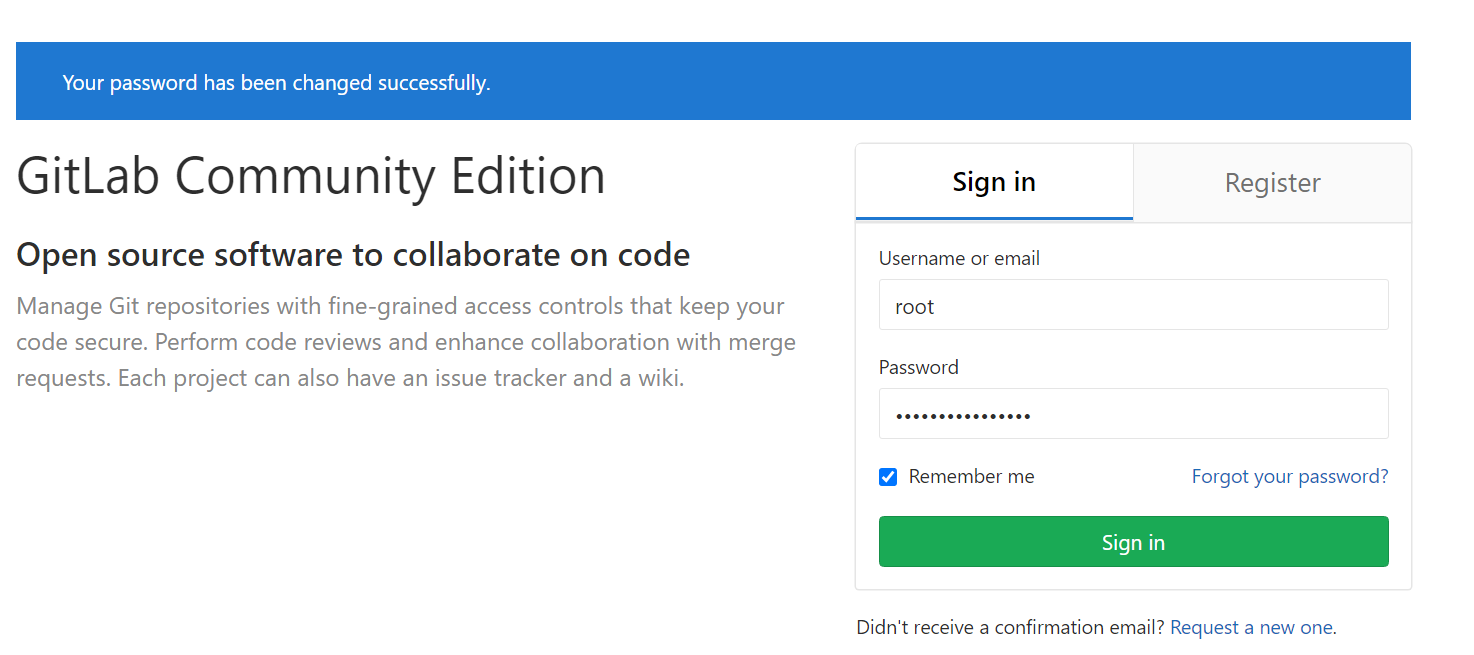
Task: Follow the Request a new one link
Action: point(1251,628)
